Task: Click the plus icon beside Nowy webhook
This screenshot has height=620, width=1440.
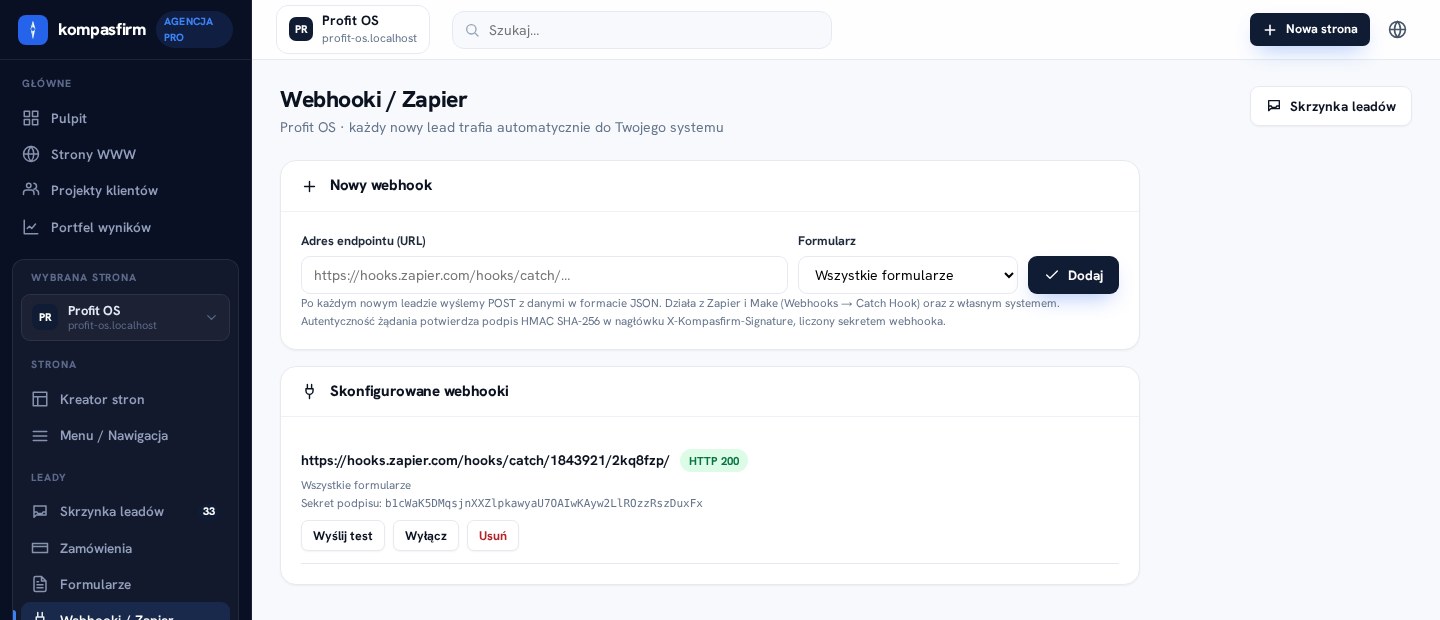Action: 309,186
